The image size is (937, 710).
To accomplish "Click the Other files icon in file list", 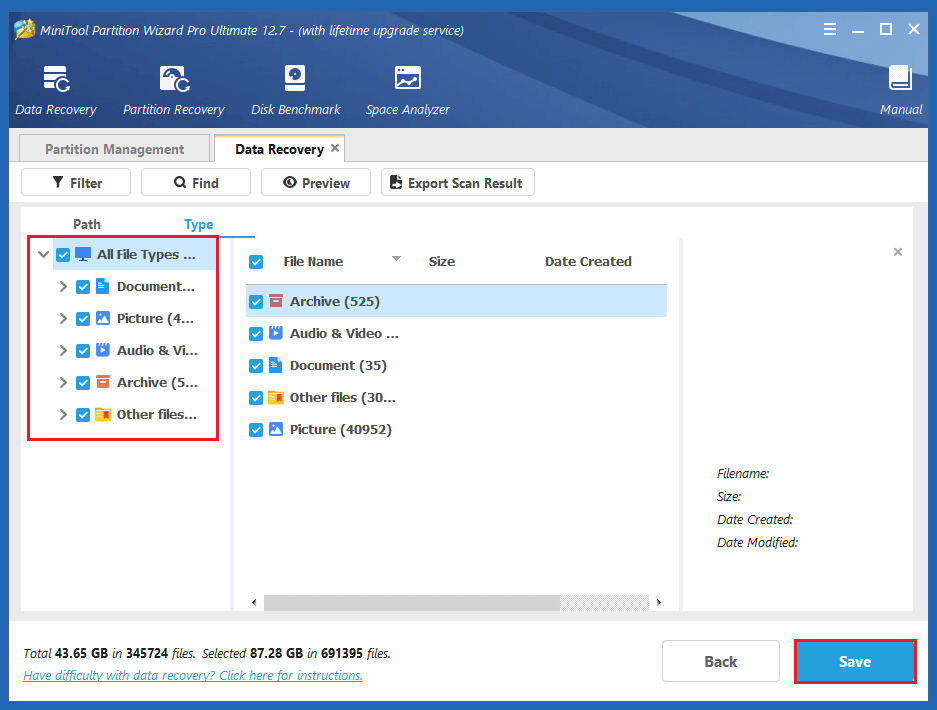I will (275, 397).
